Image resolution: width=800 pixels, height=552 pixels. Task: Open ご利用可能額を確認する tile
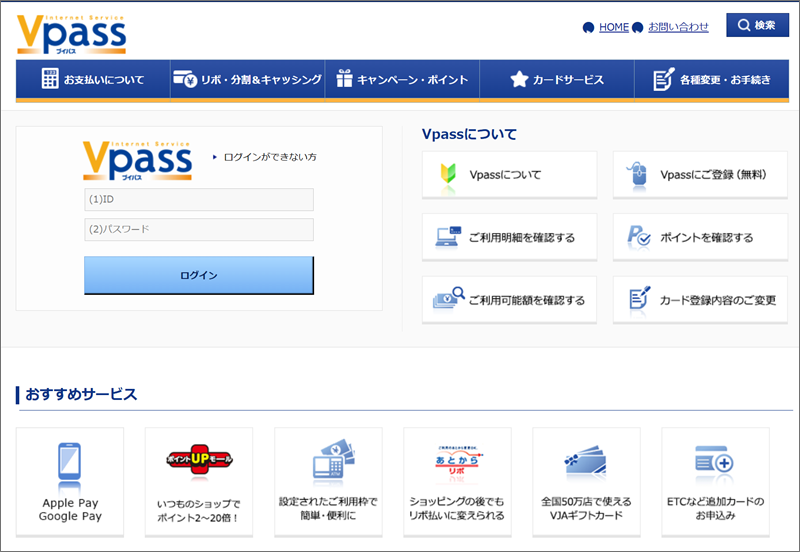tap(509, 300)
